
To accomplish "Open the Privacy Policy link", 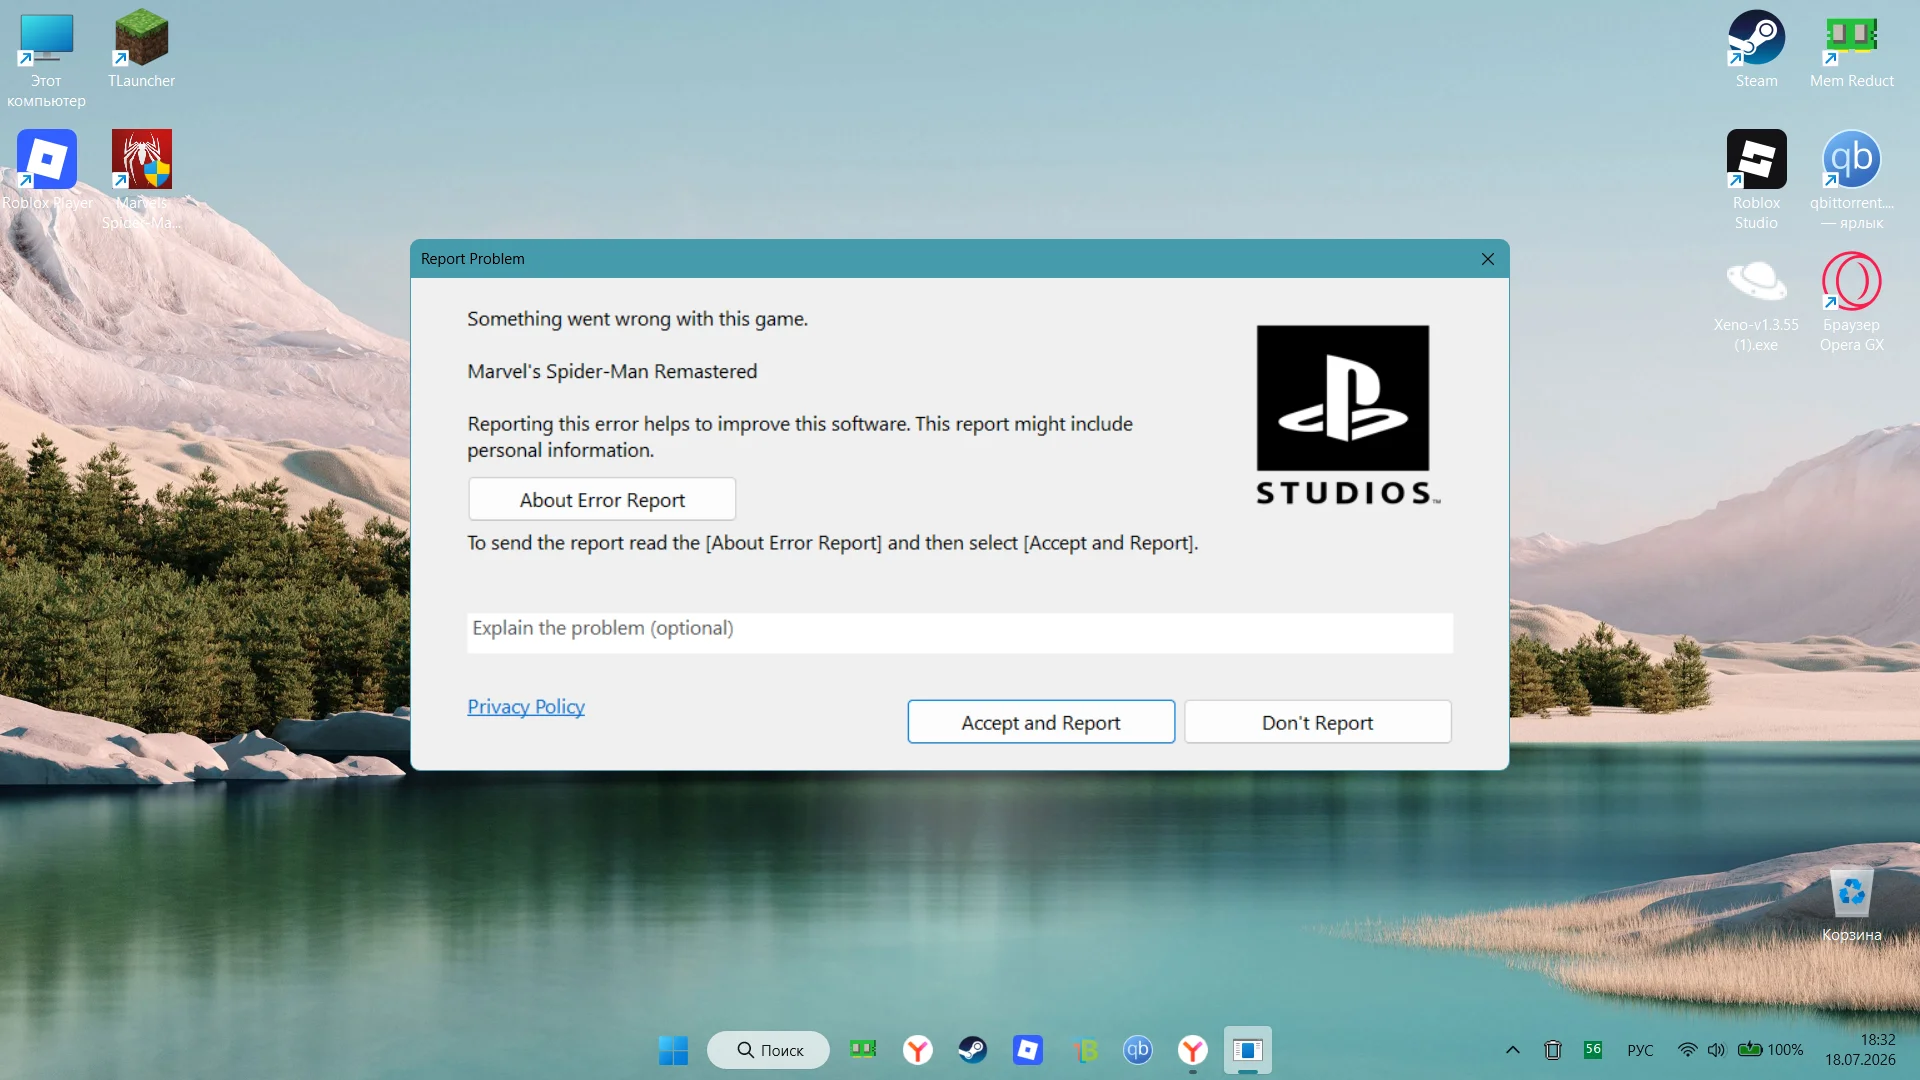I will tap(526, 707).
